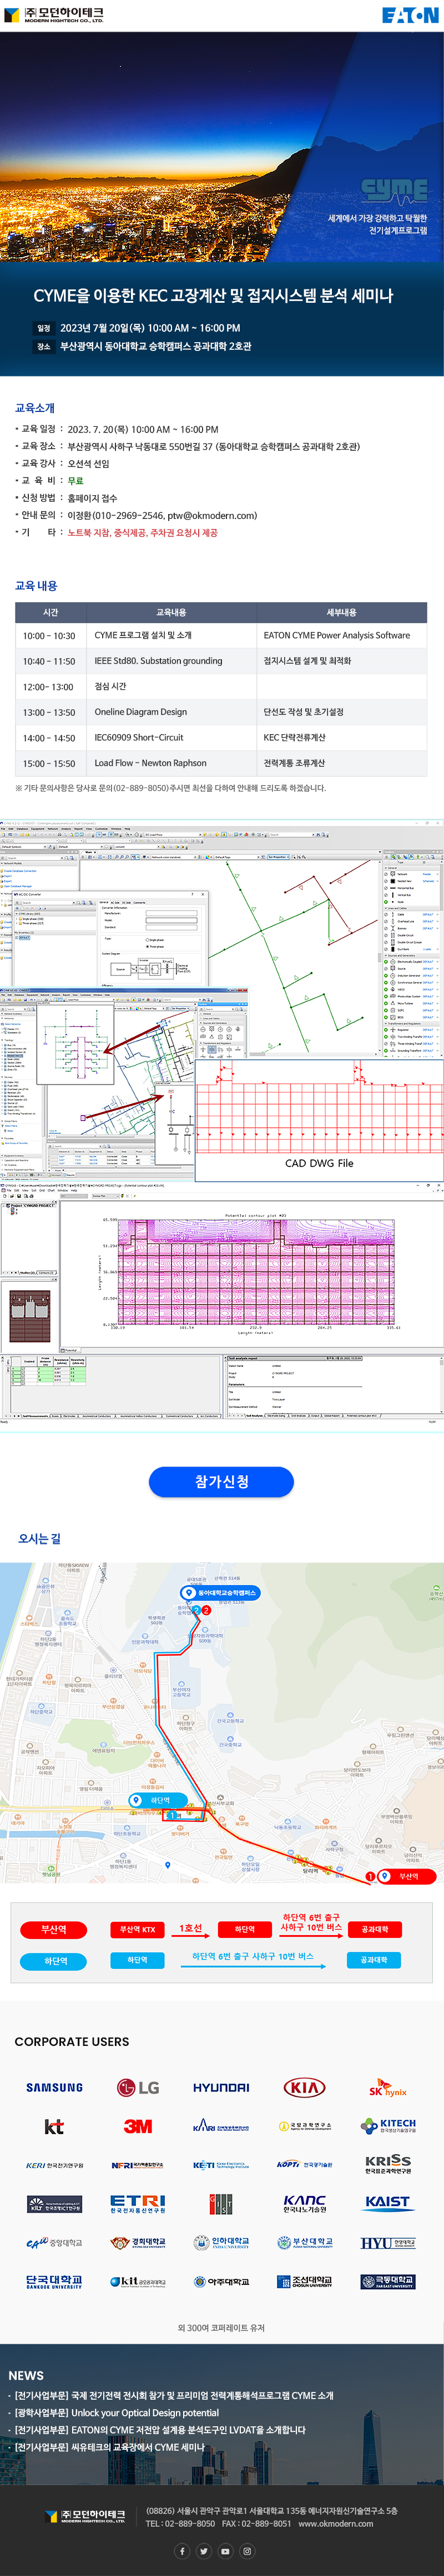Click the 'EATON CYME Power Analysis Software' cell
The height and width of the screenshot is (2576, 444).
342,635
